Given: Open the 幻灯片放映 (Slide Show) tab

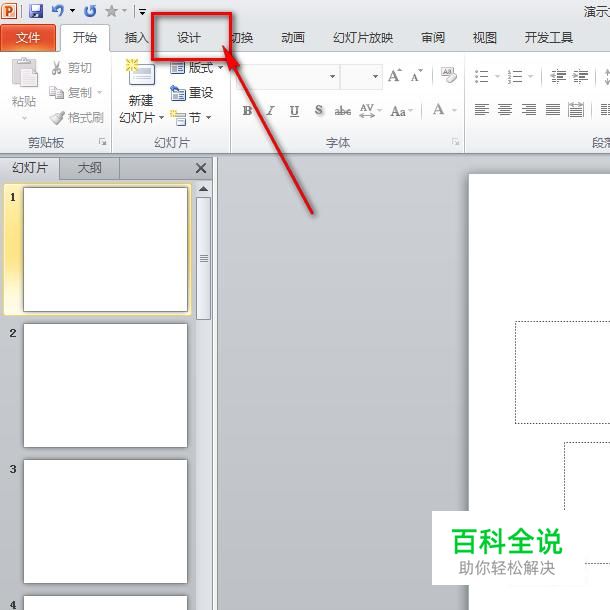Looking at the screenshot, I should click(x=363, y=38).
